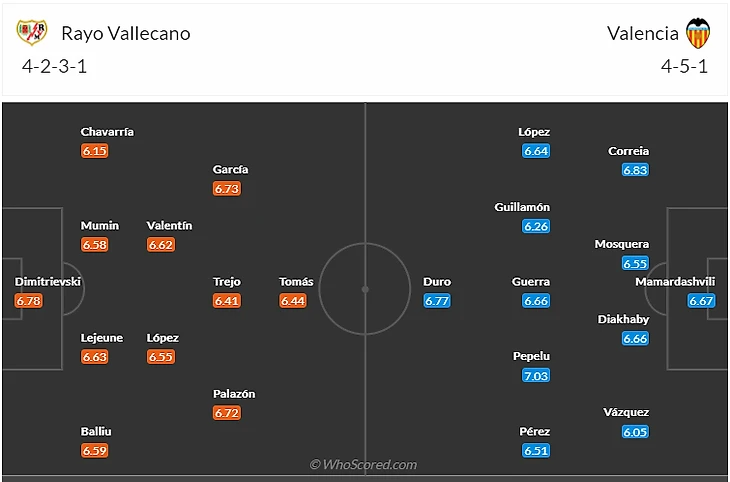
Task: Click García's 6.73 rating badge
Action: pyautogui.click(x=227, y=189)
